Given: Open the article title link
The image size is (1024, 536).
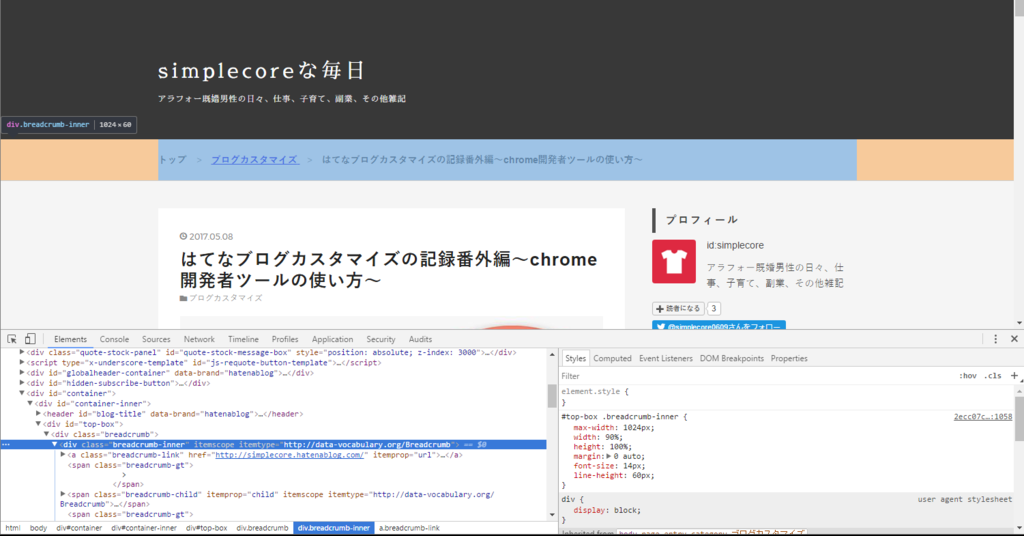Looking at the screenshot, I should click(389, 270).
